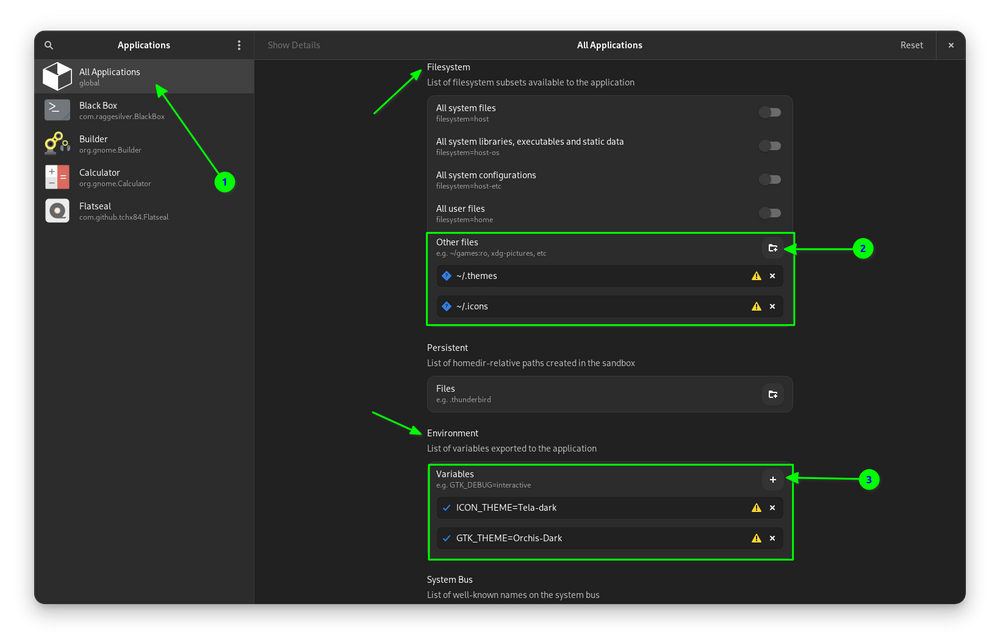The image size is (1000, 642).
Task: Click warning icon next to ICON_THEME=Tela-dark
Action: coord(756,508)
